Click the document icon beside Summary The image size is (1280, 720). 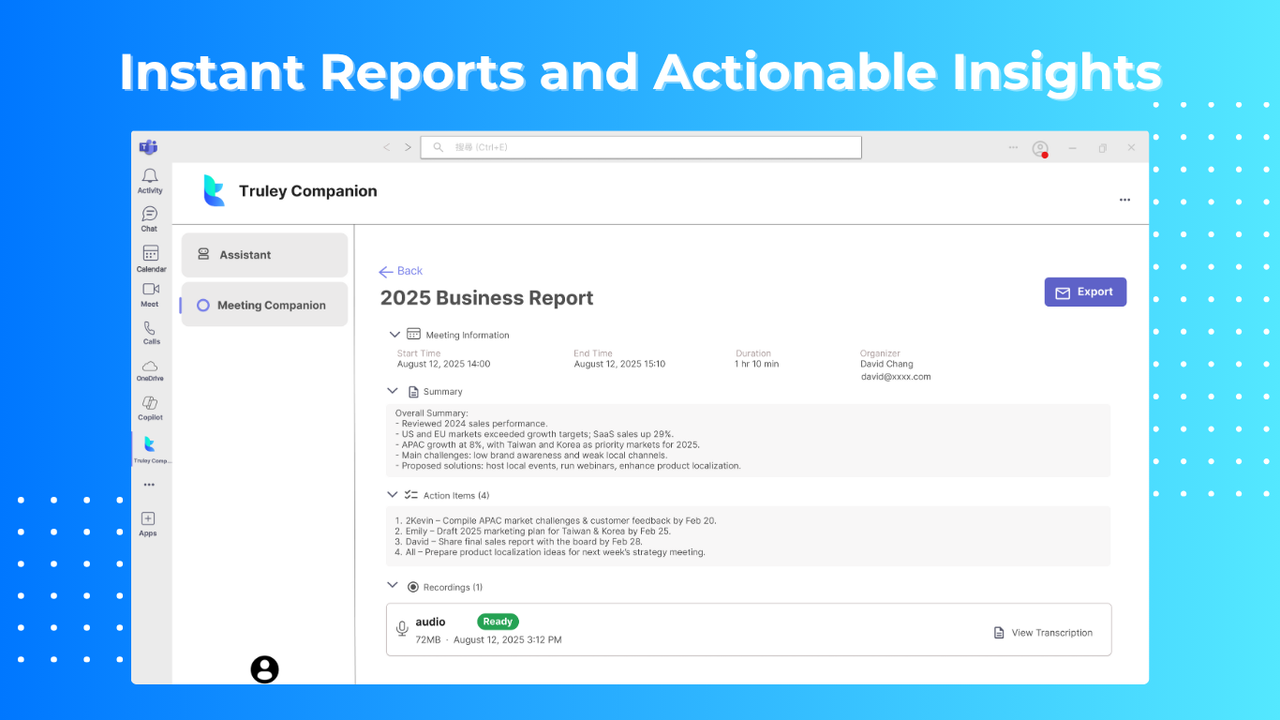(x=413, y=391)
